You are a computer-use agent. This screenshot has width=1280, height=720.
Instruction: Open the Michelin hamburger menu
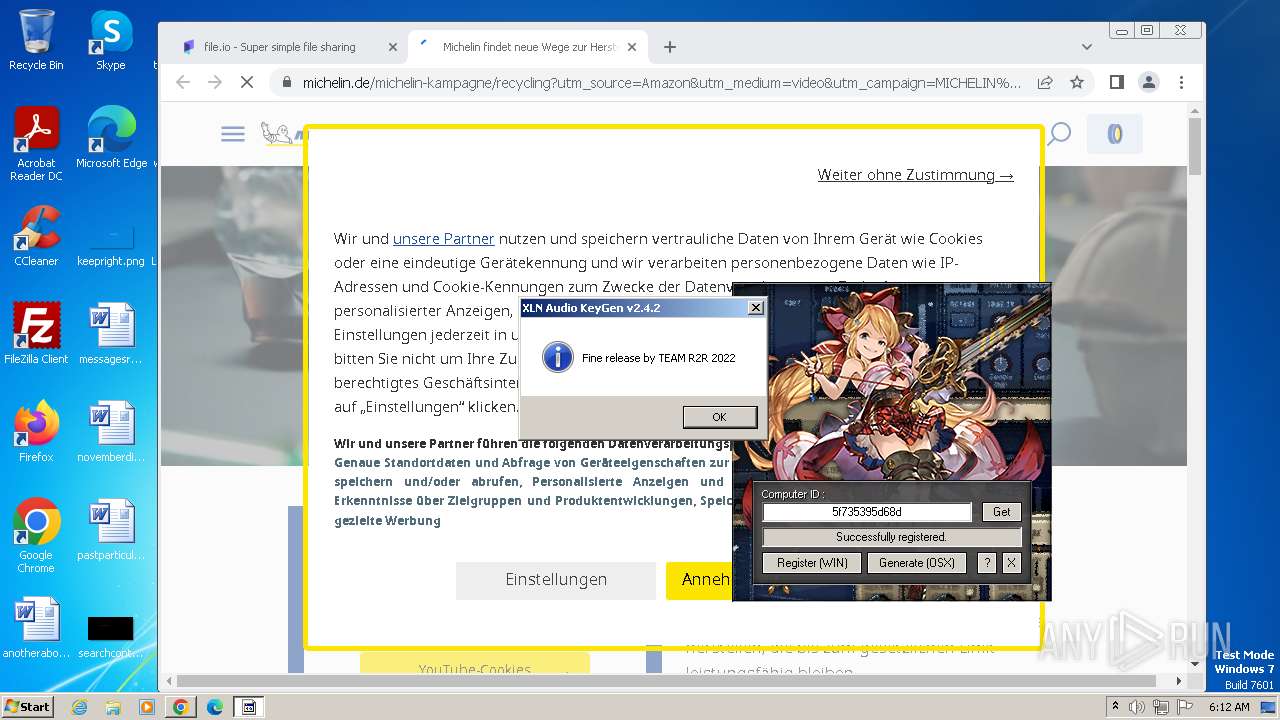point(233,134)
